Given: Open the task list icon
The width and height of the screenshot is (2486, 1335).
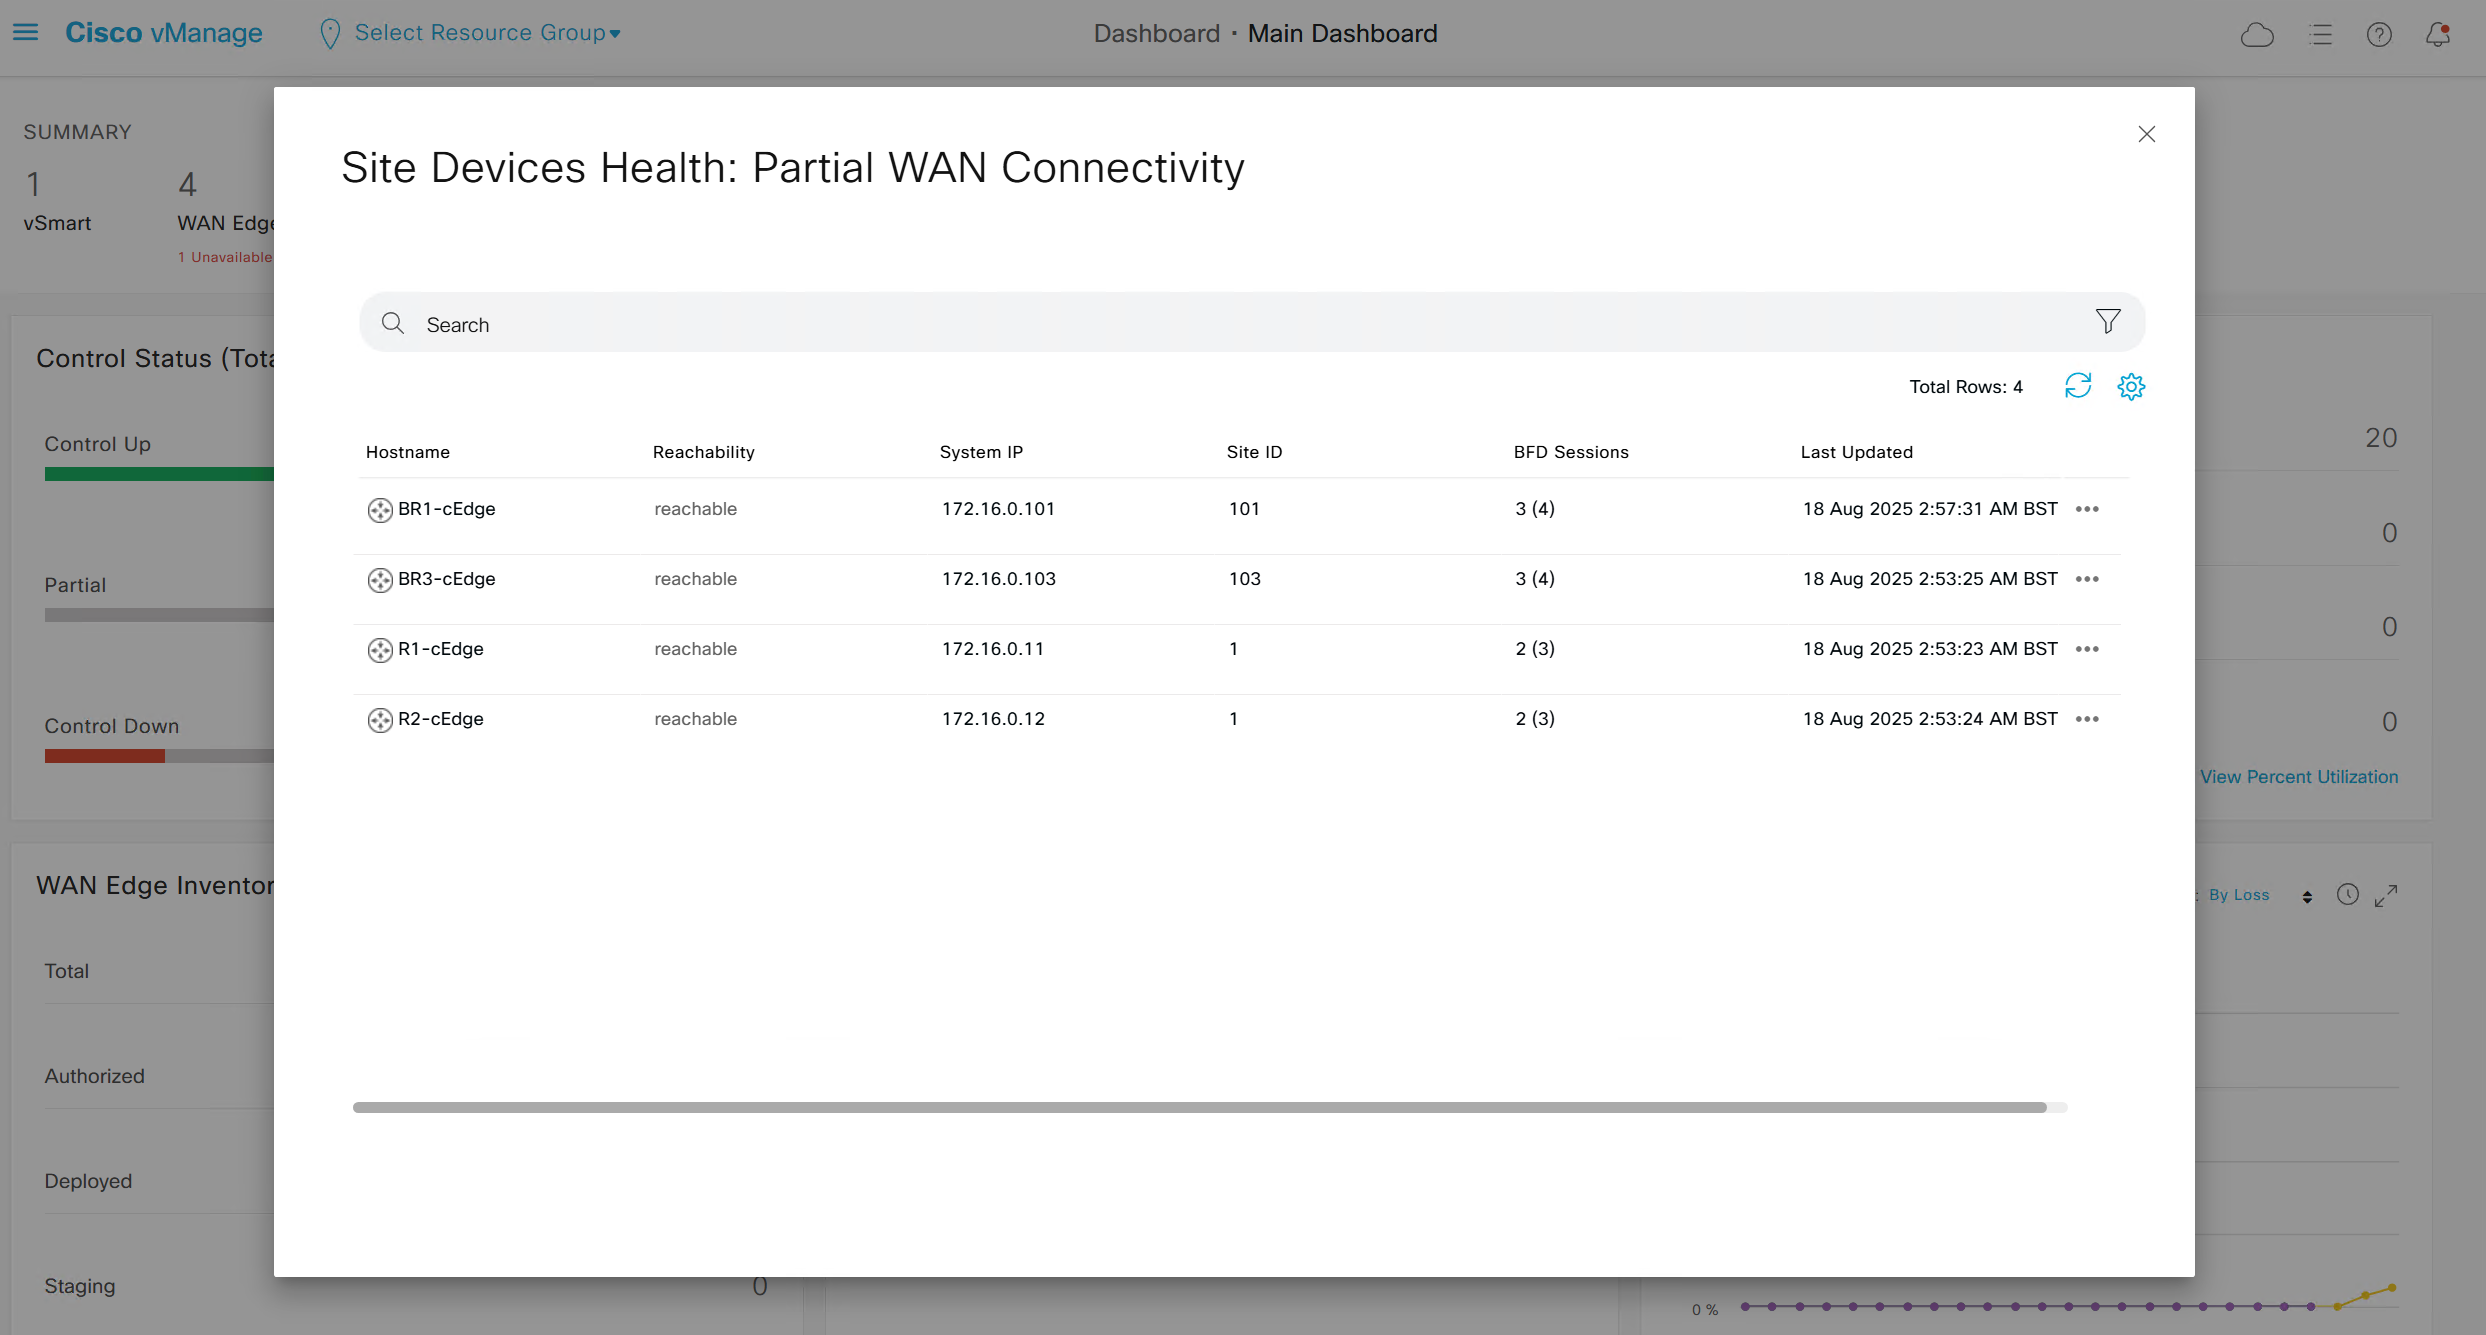Looking at the screenshot, I should [x=2320, y=35].
